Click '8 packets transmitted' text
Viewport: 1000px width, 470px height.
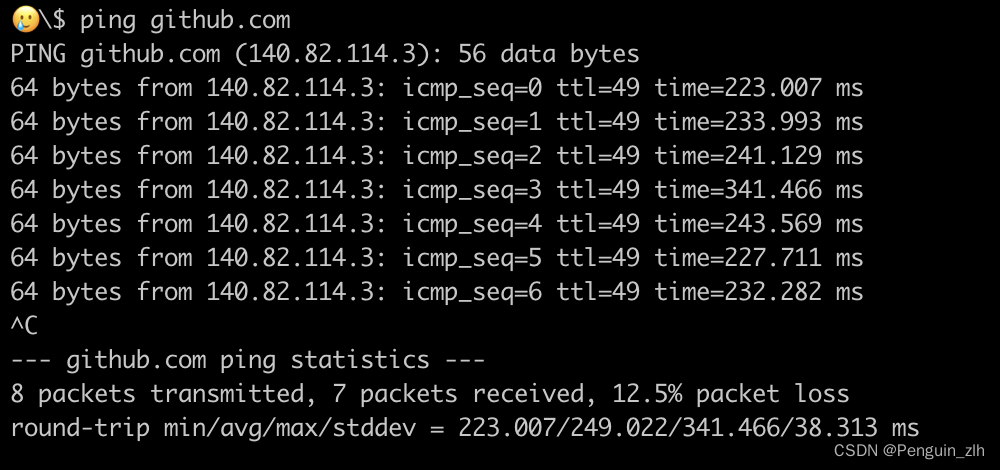[158, 394]
